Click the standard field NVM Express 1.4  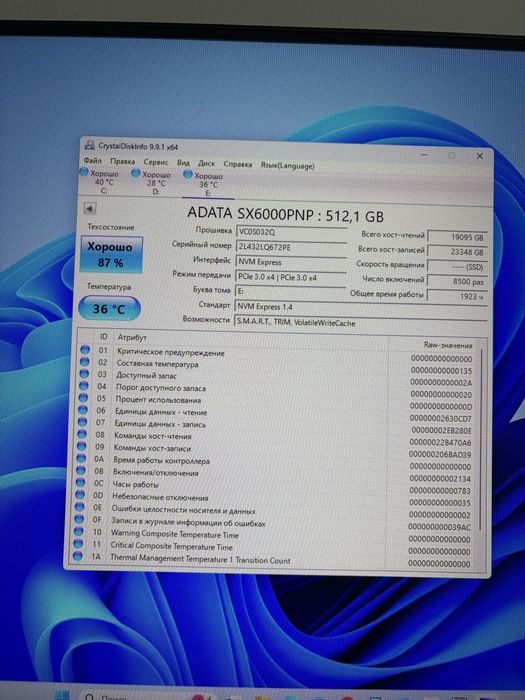pos(360,307)
